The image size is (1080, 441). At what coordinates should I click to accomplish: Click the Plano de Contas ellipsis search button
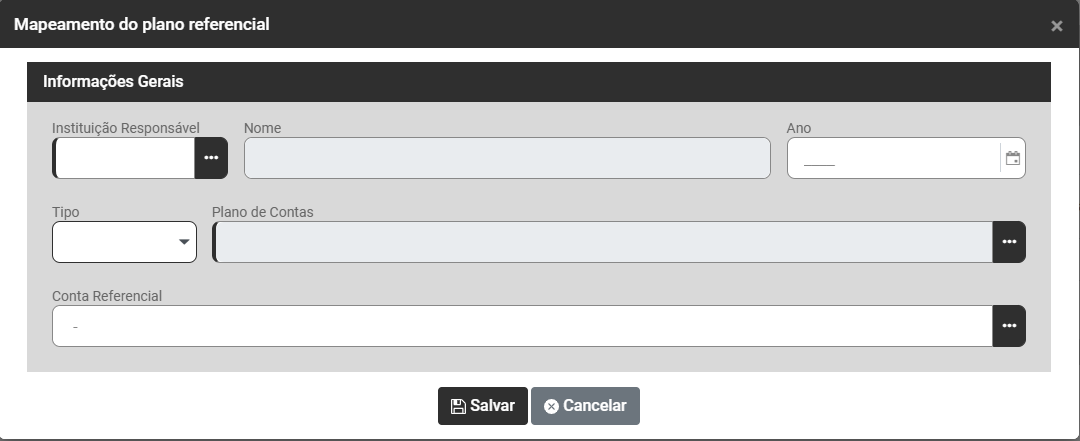1009,242
